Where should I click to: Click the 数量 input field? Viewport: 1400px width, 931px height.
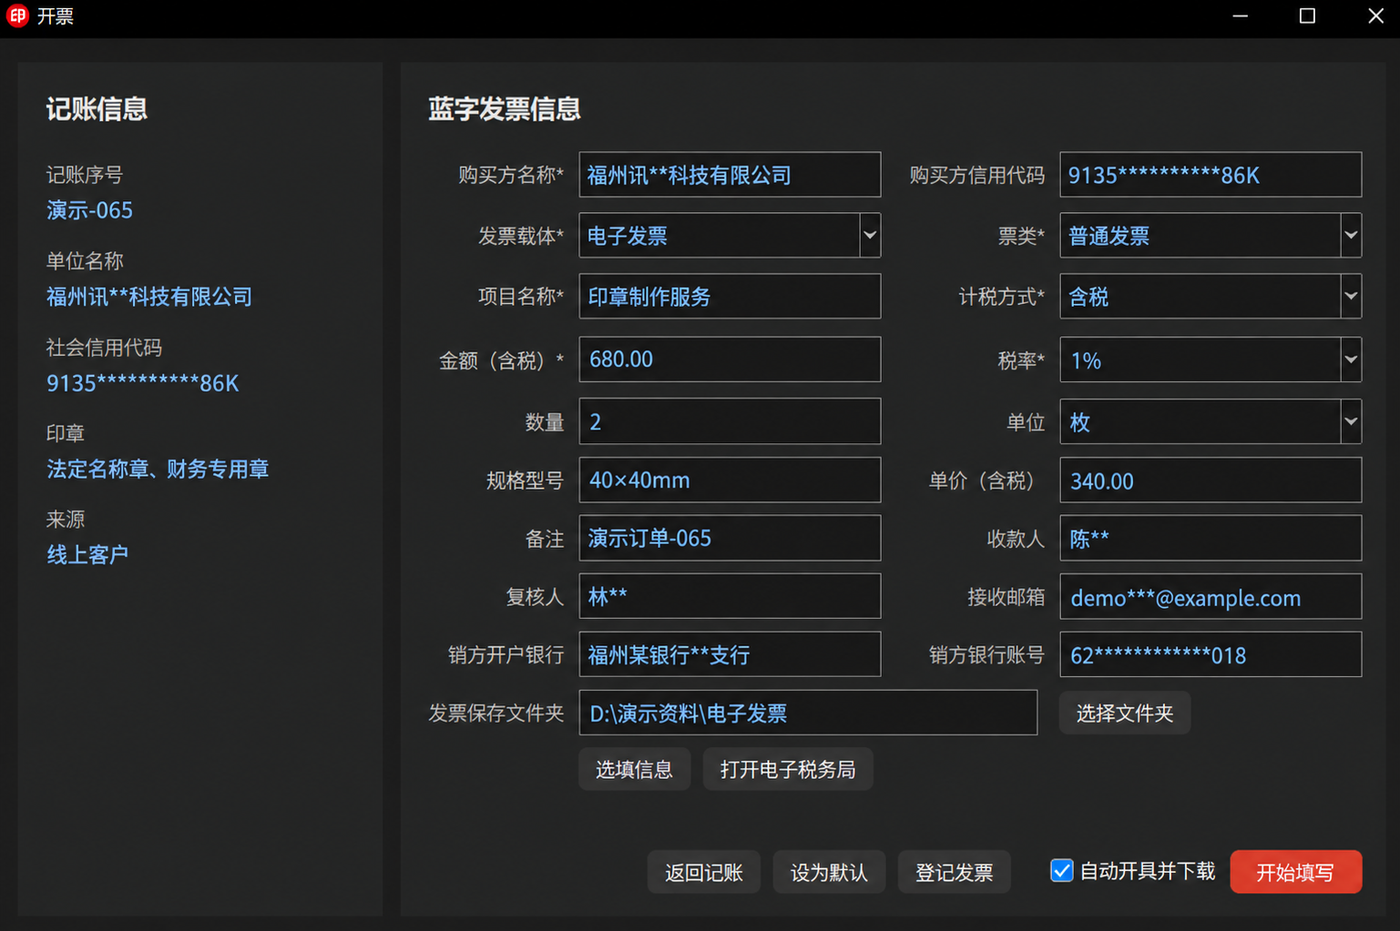pyautogui.click(x=730, y=421)
